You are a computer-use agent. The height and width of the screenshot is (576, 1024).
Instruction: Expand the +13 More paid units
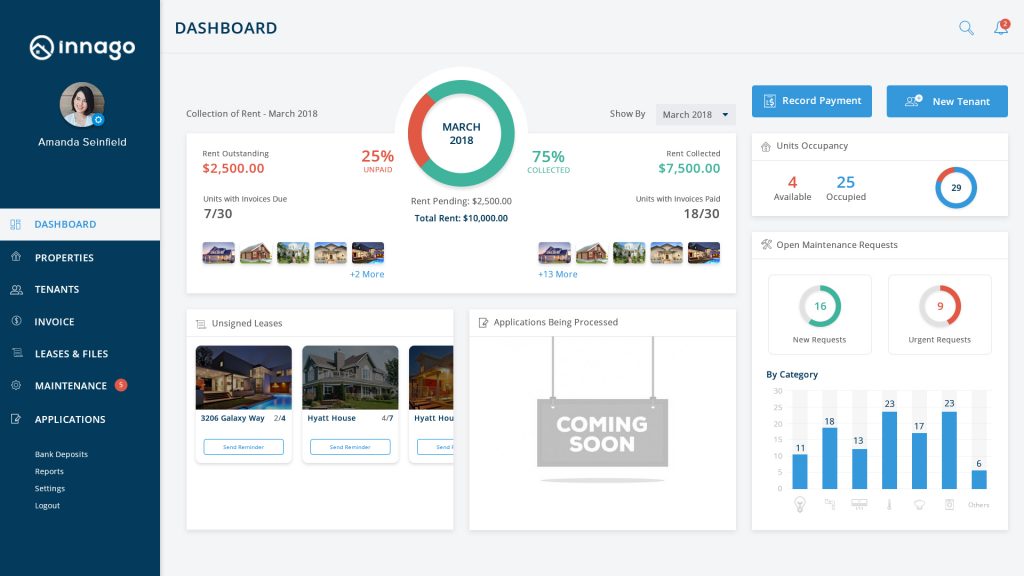(557, 274)
